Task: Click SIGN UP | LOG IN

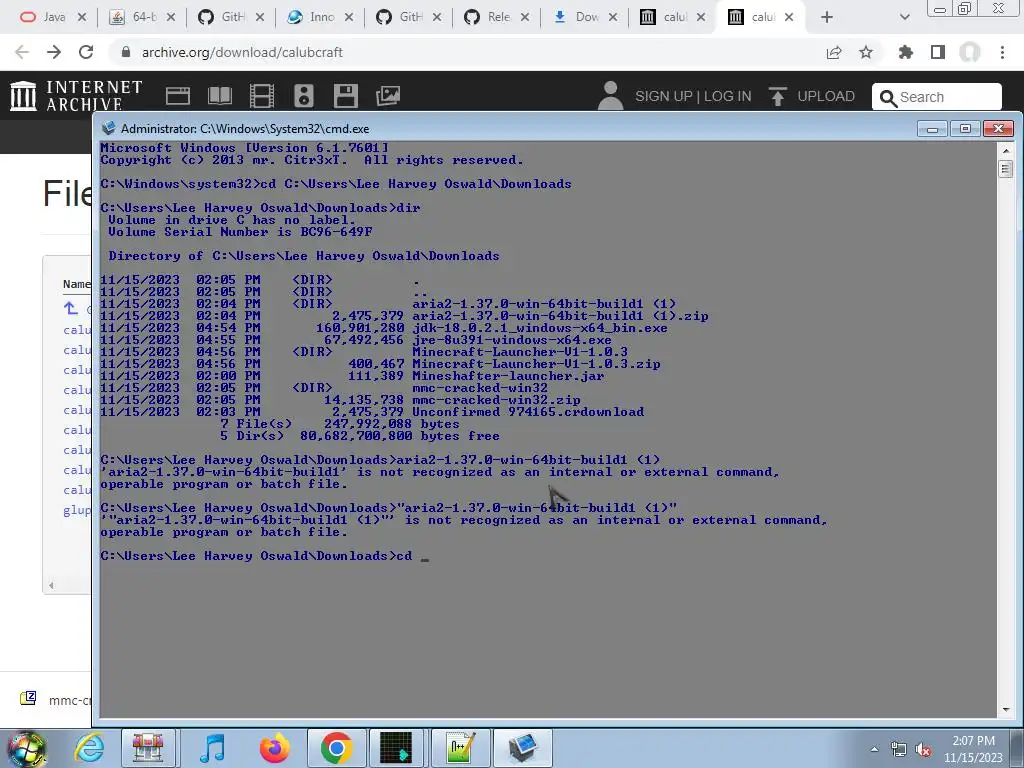Action: point(693,96)
